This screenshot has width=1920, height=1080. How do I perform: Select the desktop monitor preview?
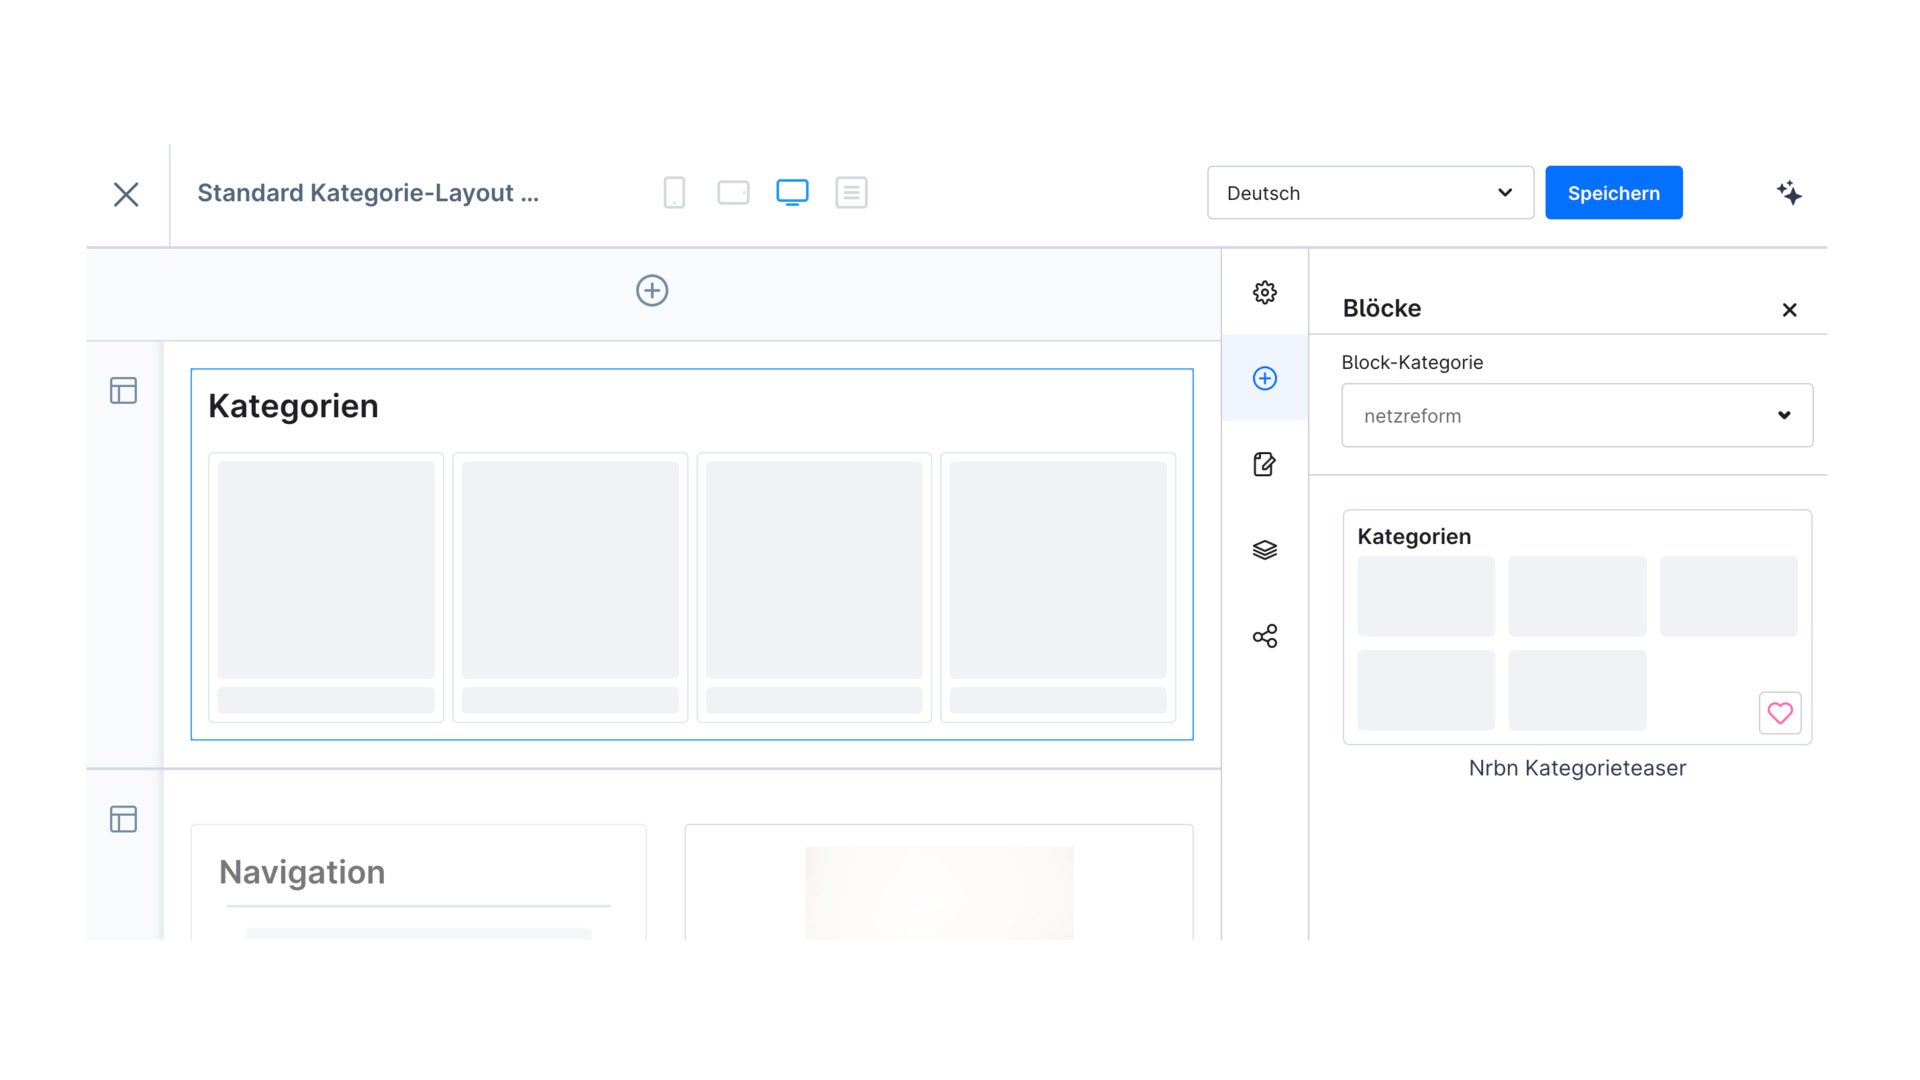point(792,192)
